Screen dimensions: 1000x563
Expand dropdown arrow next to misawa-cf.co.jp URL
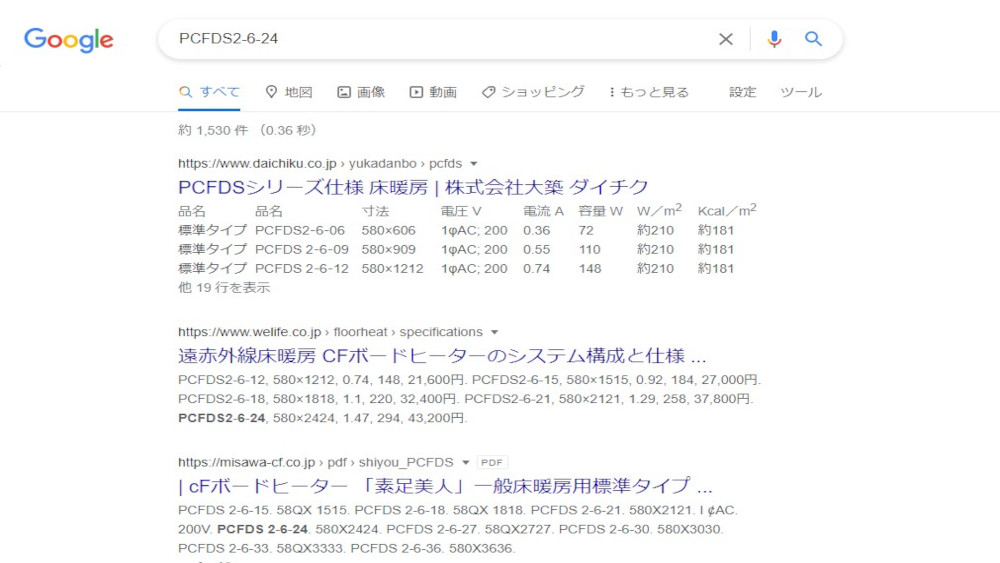pos(466,462)
